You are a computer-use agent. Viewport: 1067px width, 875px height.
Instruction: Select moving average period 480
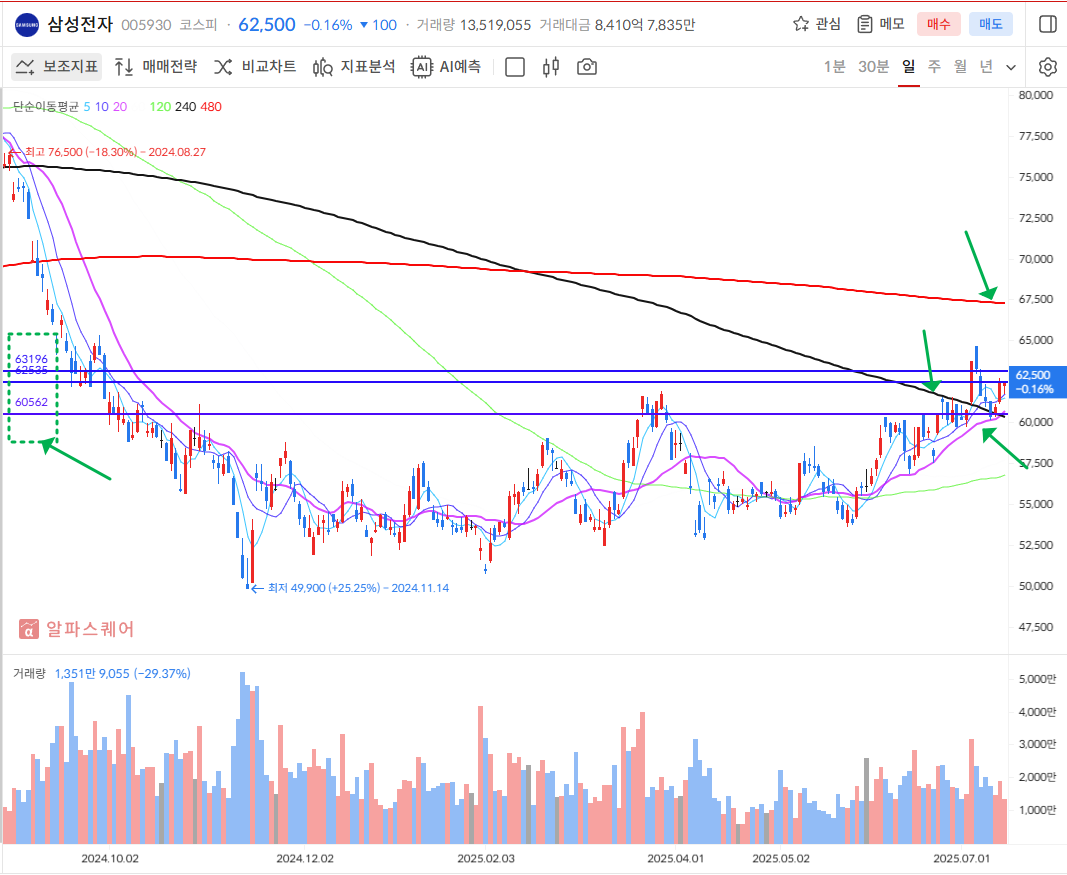pos(211,107)
